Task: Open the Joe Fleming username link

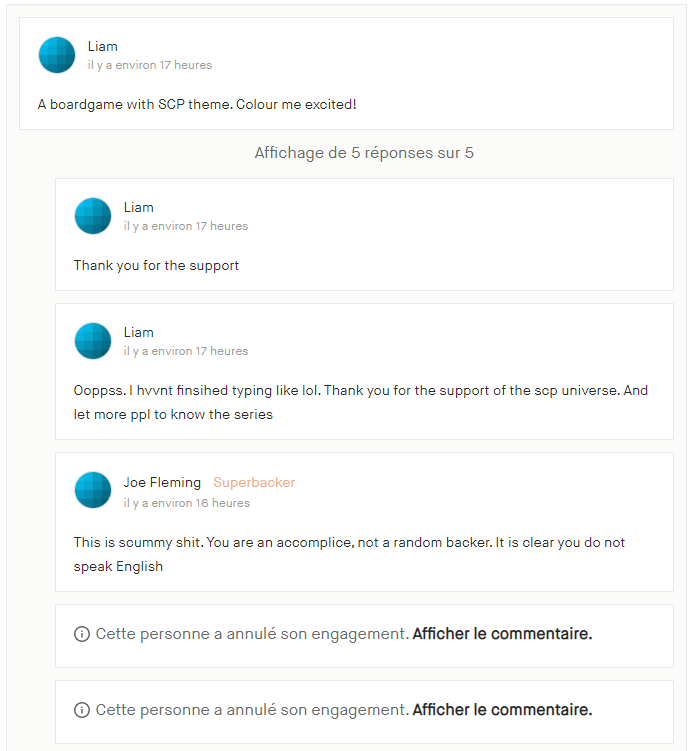Action: (162, 483)
